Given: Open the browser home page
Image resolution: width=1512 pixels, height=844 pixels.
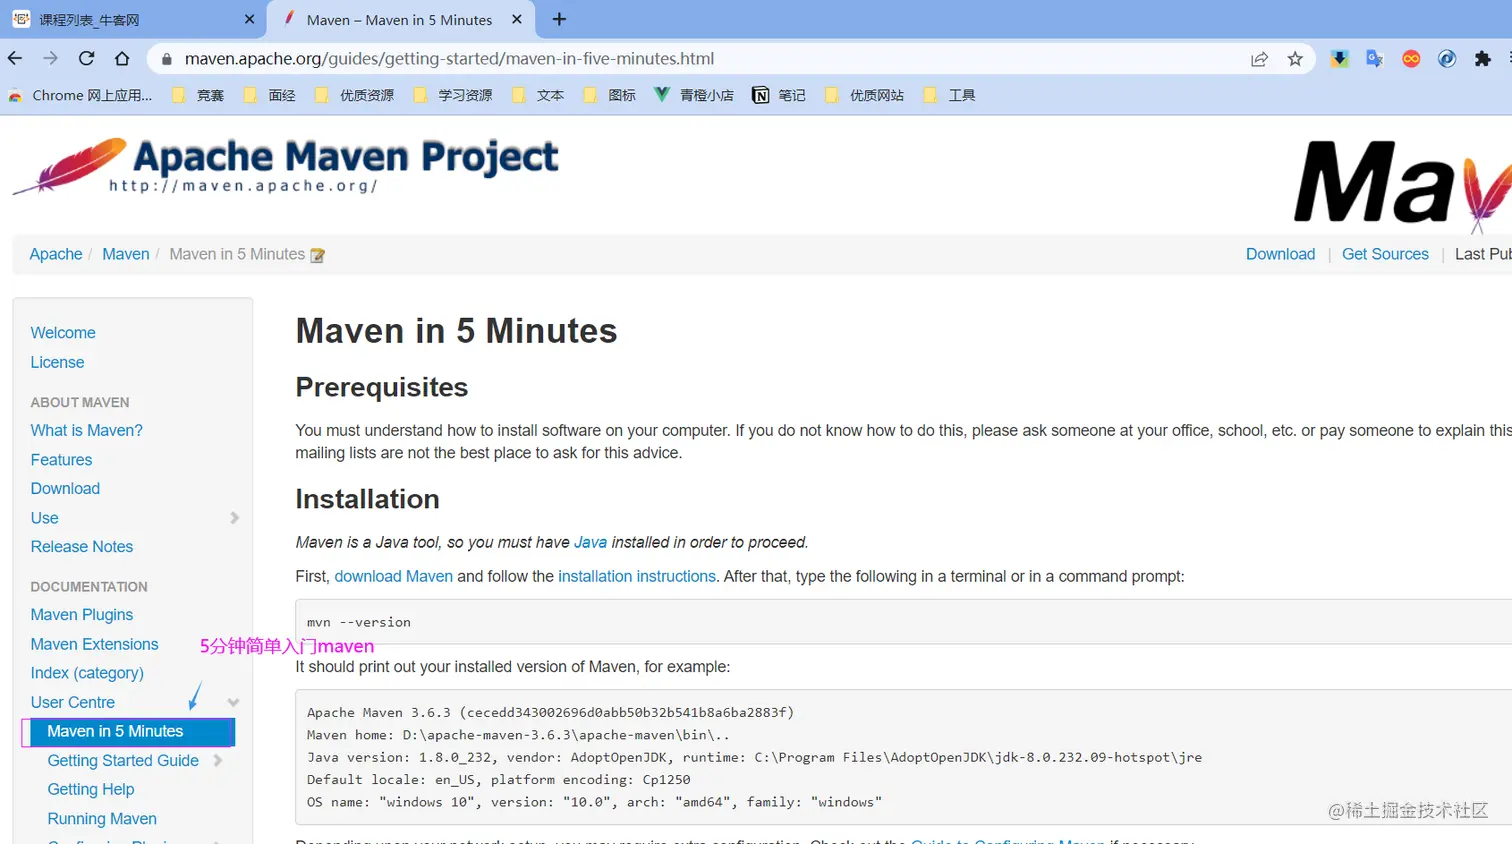Looking at the screenshot, I should point(122,59).
